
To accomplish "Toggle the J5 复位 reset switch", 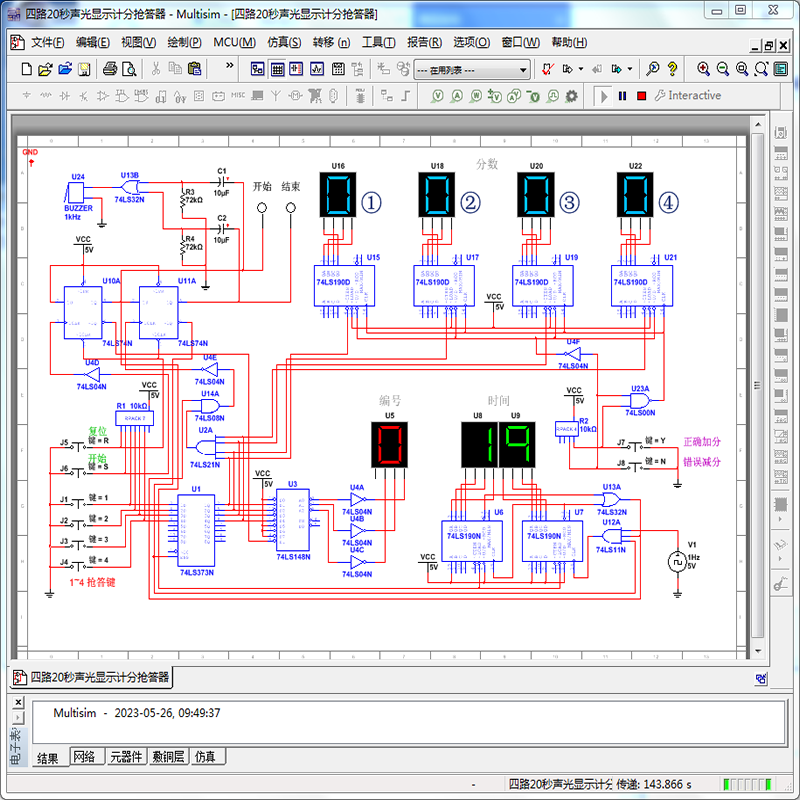I will [78, 446].
